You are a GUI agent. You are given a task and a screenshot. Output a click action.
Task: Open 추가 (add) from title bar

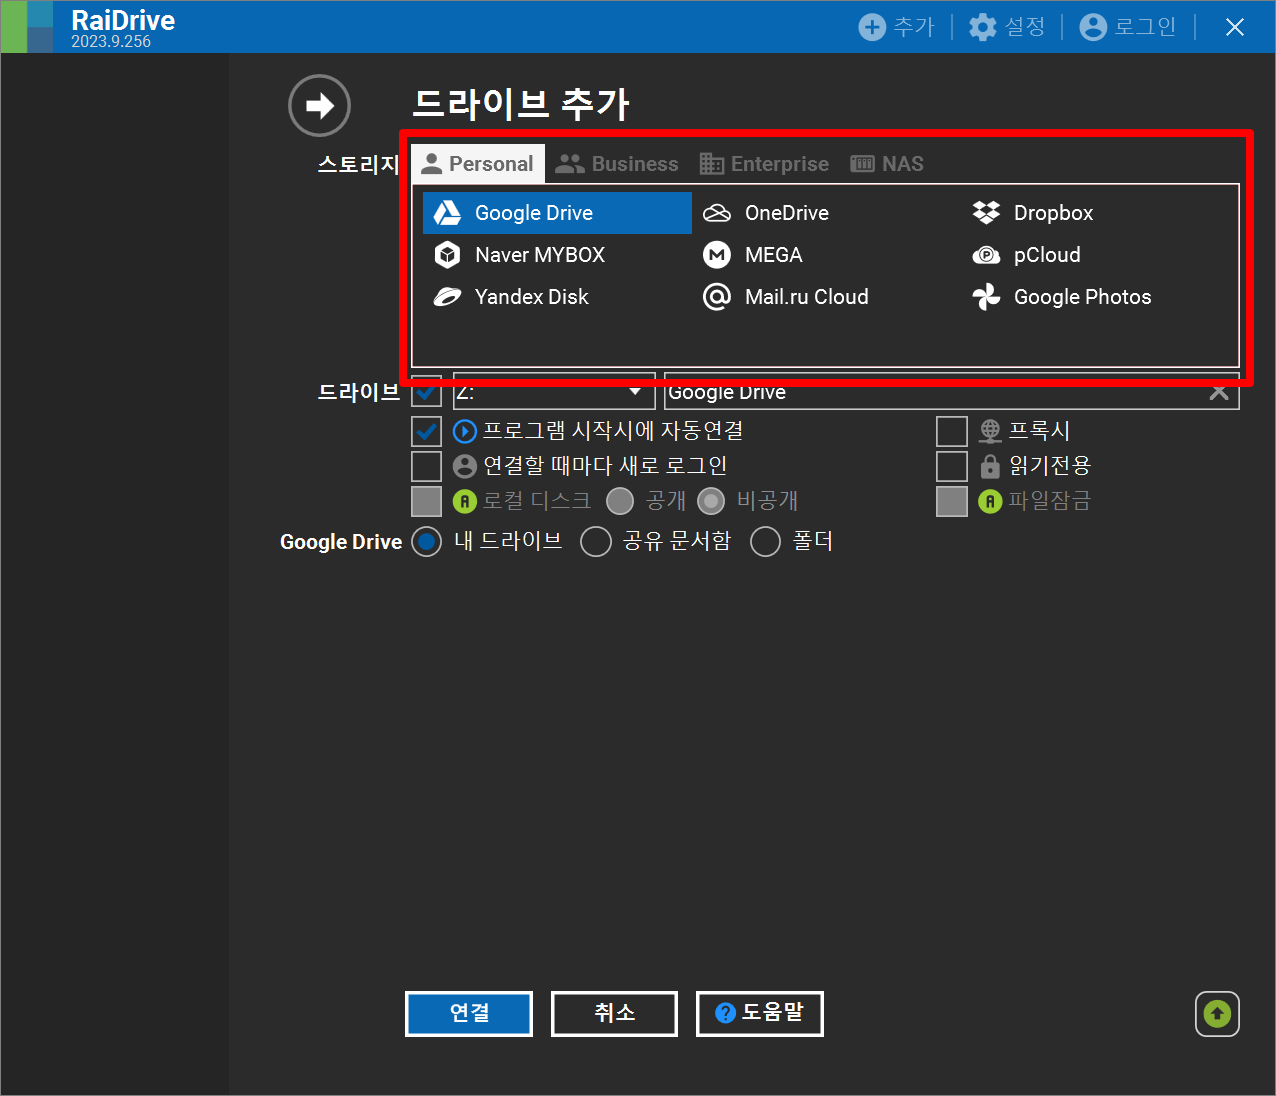[896, 27]
